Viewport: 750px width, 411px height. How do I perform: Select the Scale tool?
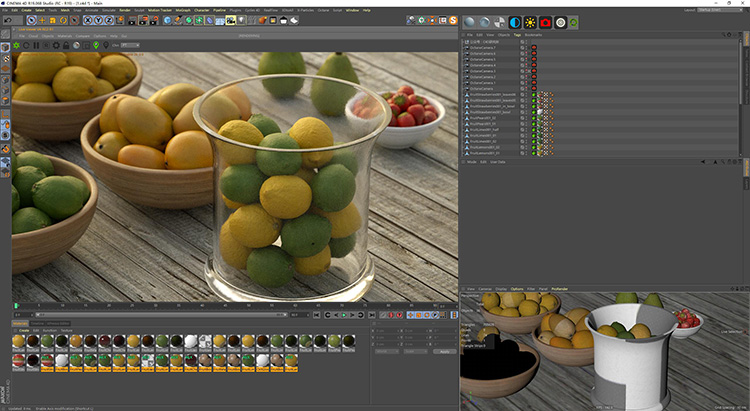point(53,20)
